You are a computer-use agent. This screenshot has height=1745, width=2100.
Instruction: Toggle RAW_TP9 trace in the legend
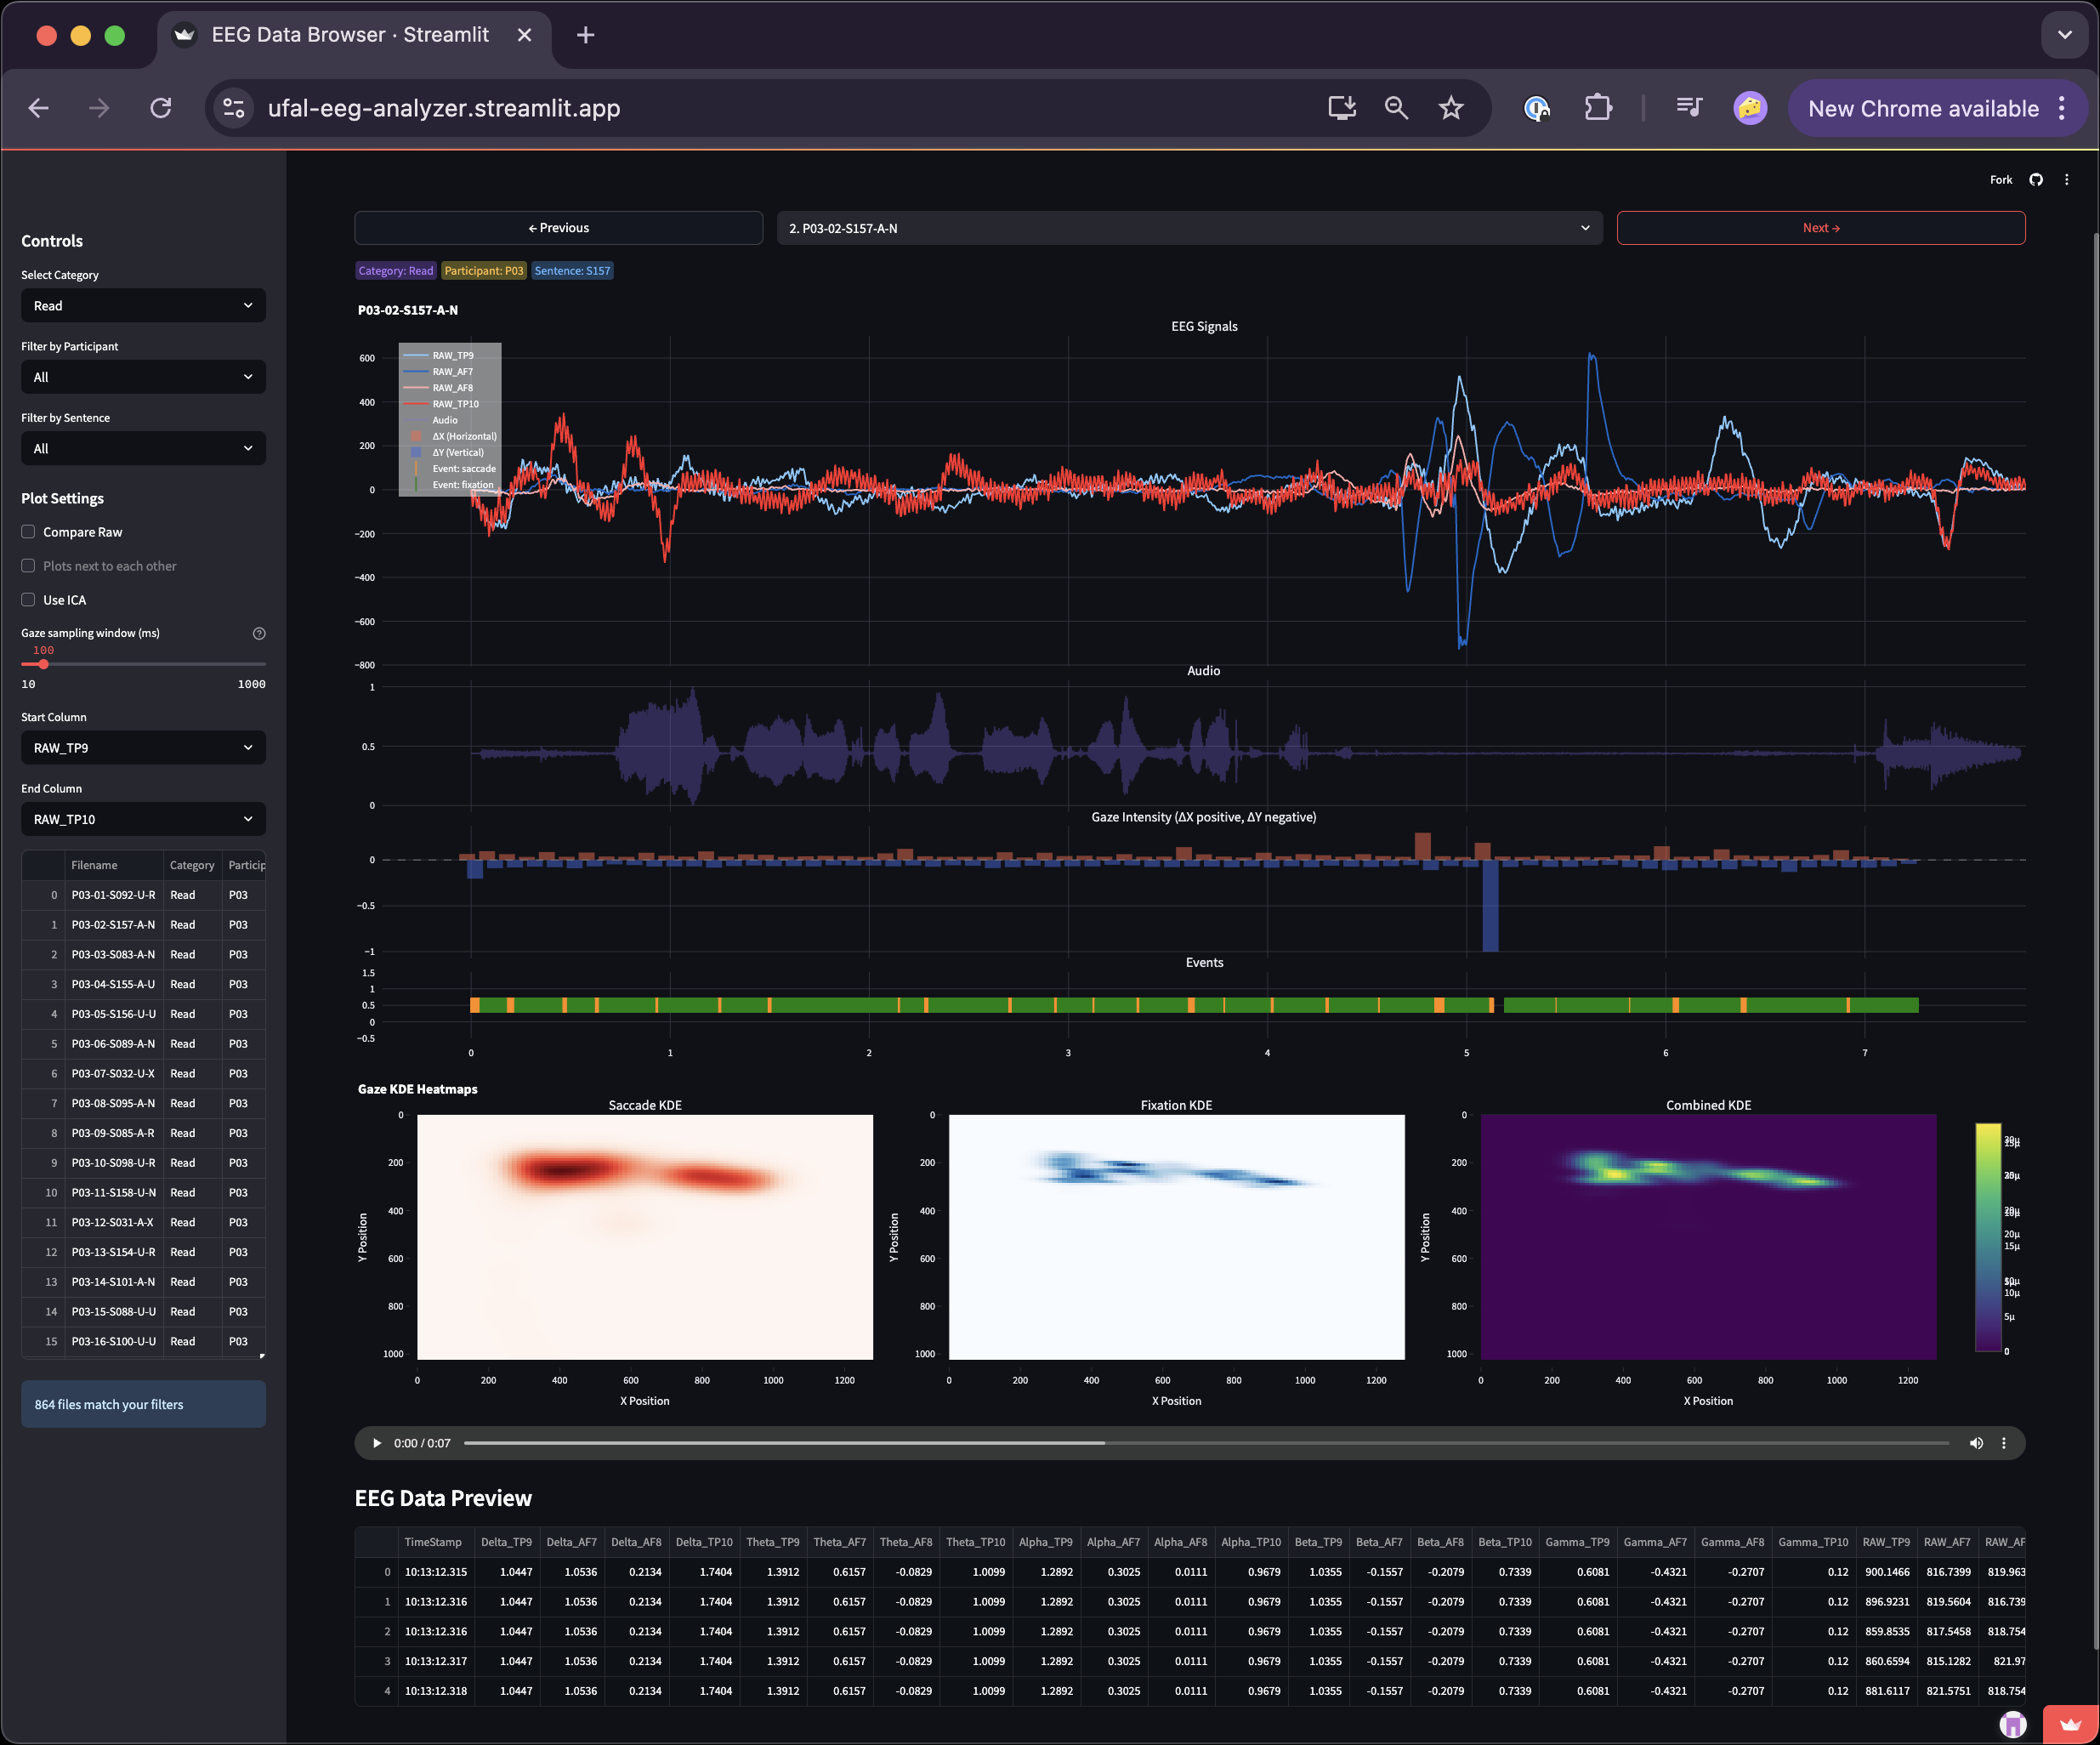pyautogui.click(x=438, y=355)
